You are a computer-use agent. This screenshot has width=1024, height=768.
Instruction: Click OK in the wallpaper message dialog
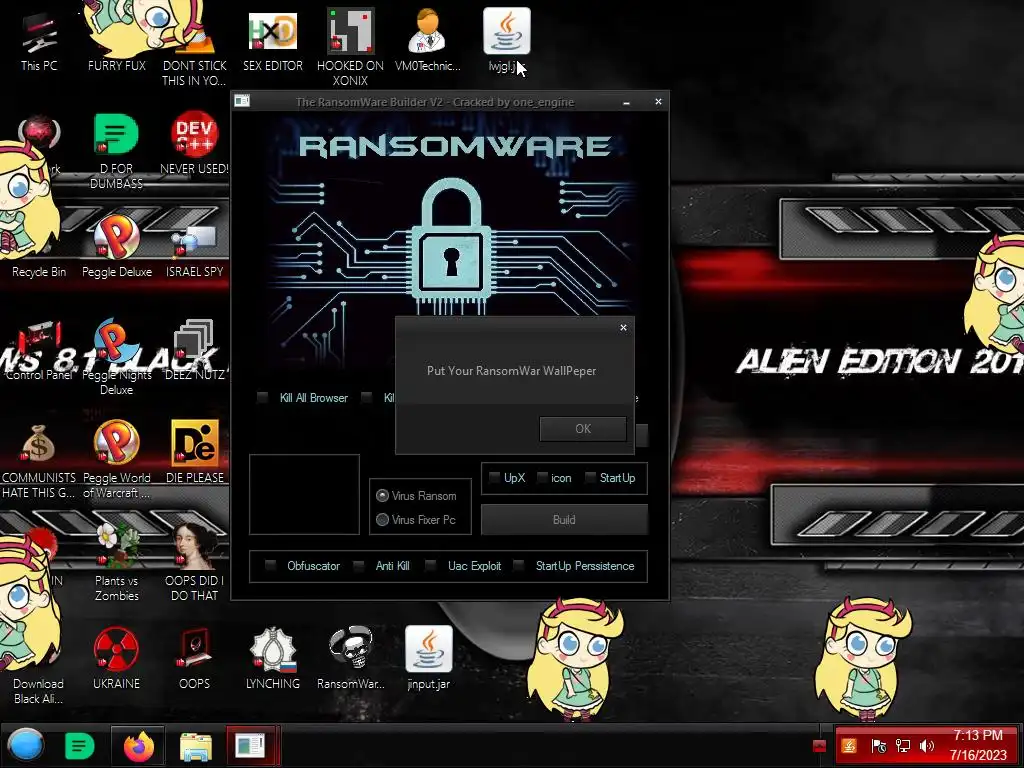point(583,428)
